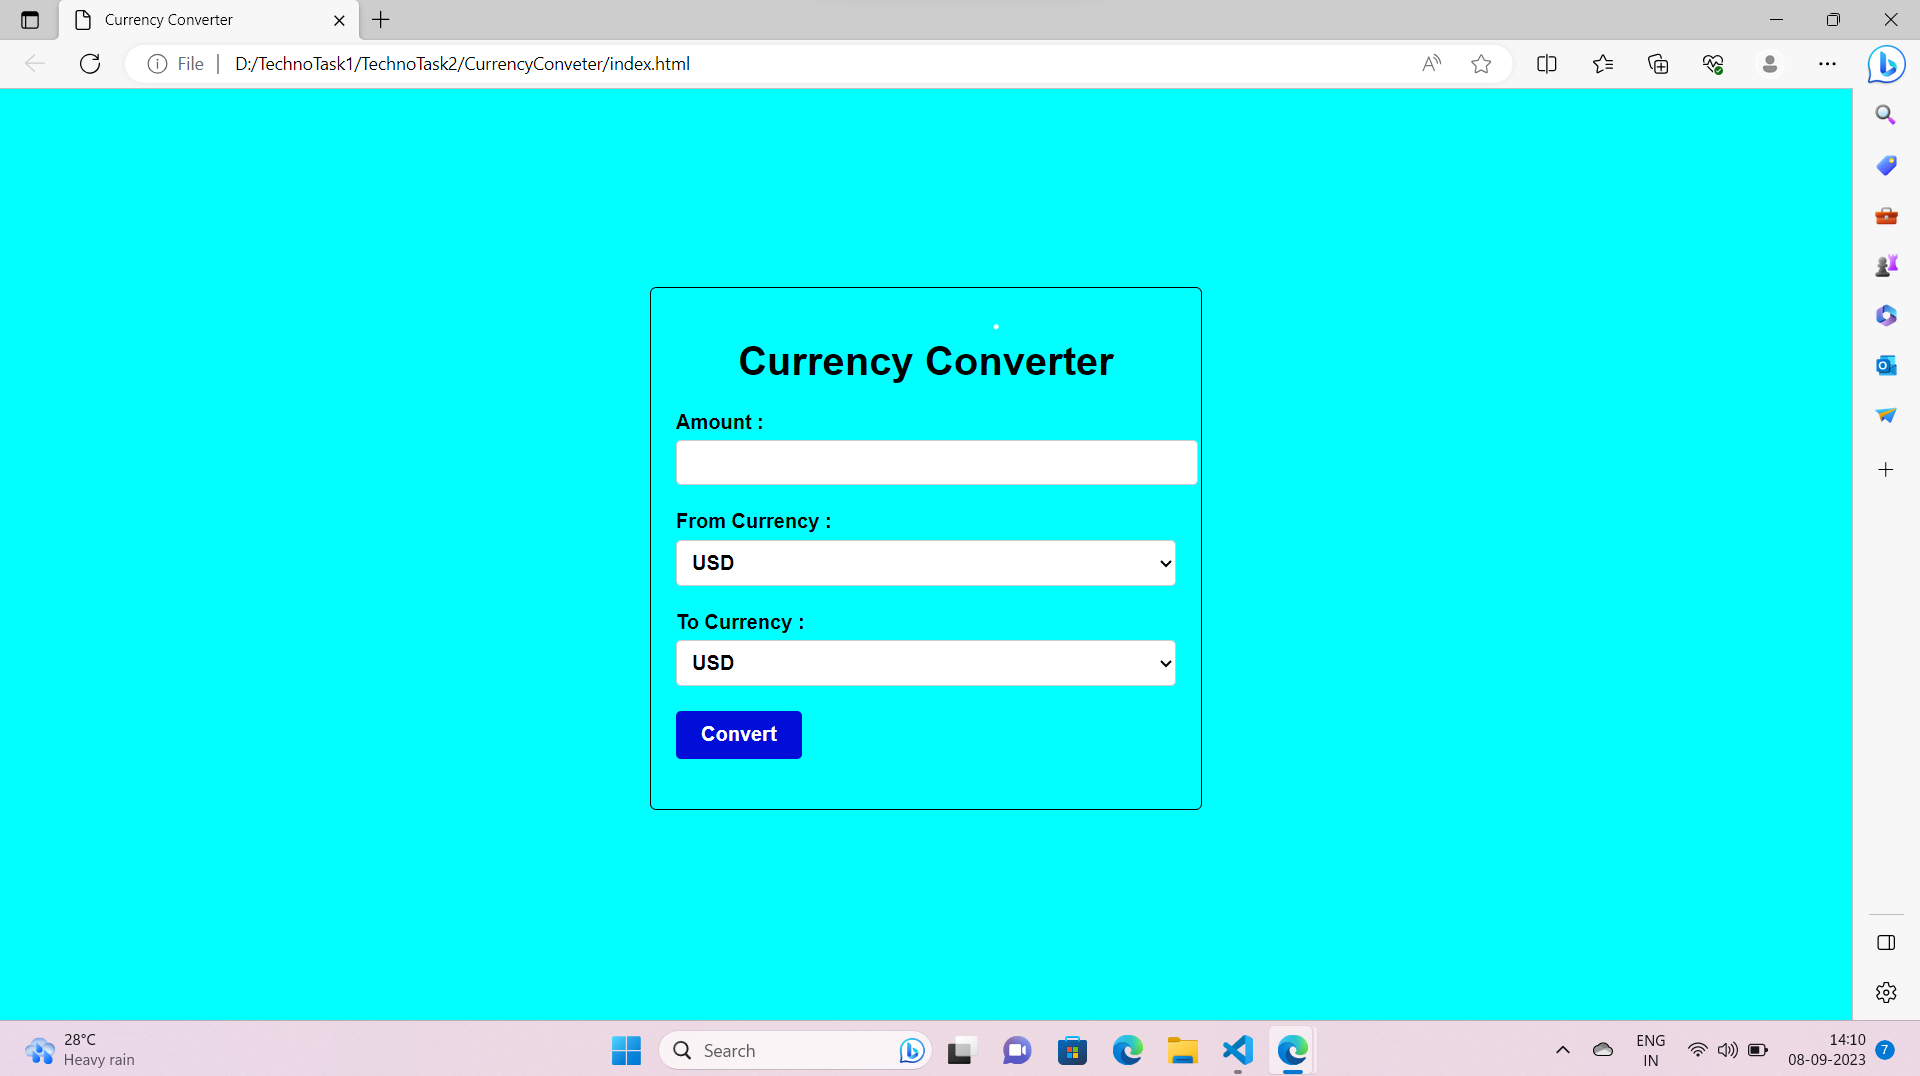
Task: Toggle the sidebar panel layout icon
Action: coord(1886,943)
